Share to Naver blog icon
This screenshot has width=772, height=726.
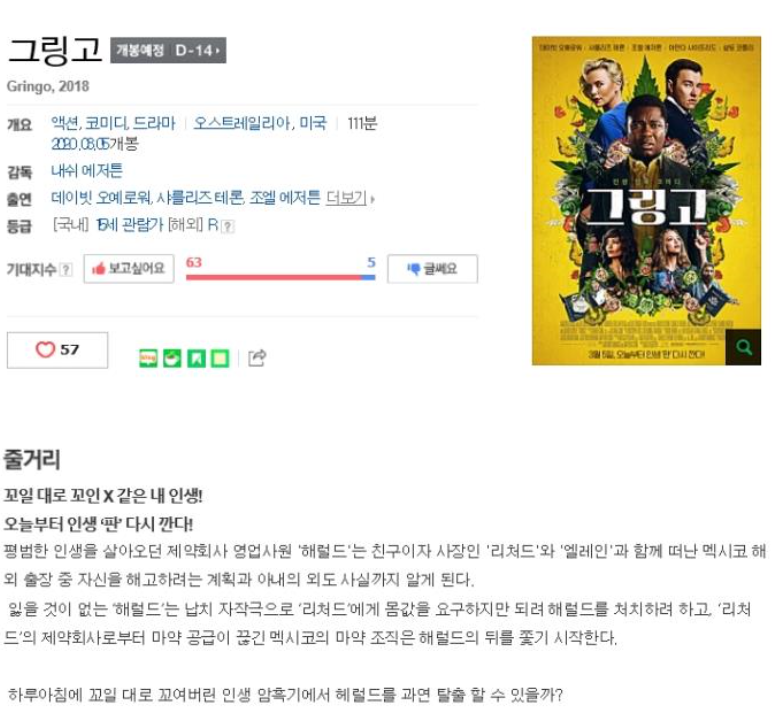pyautogui.click(x=148, y=358)
